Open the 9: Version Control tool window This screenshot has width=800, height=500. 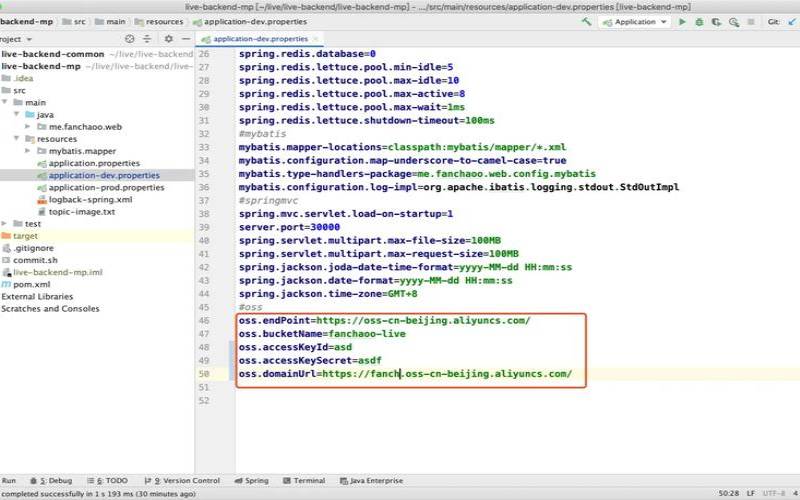[x=182, y=481]
